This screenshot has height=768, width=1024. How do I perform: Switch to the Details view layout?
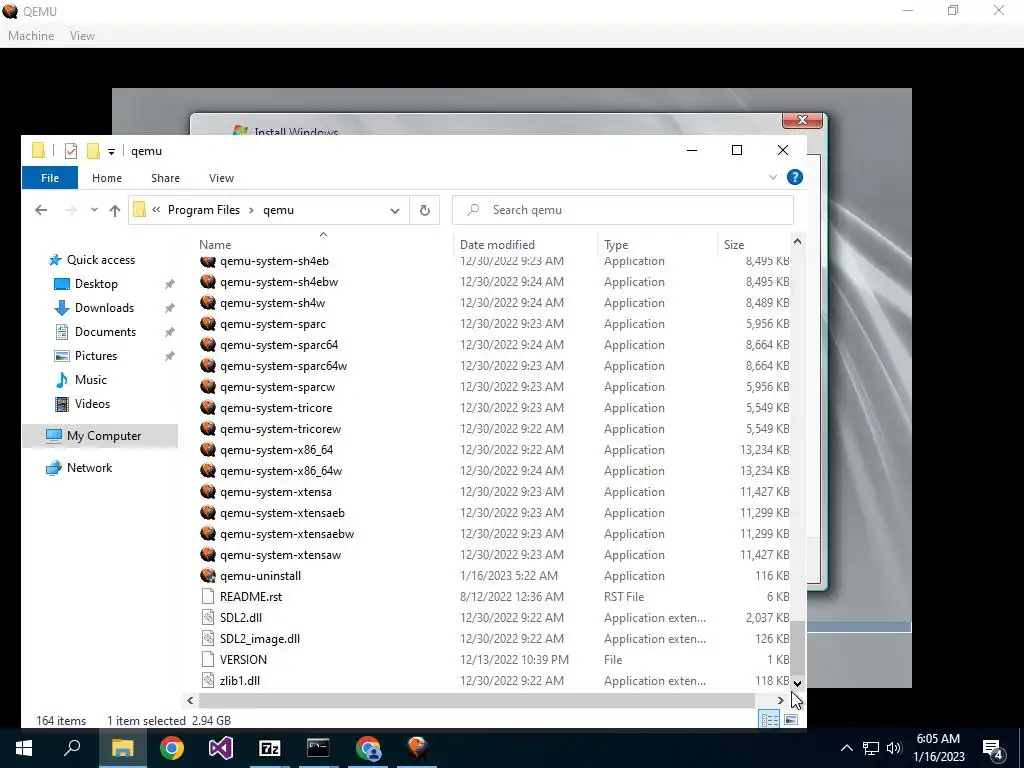[x=769, y=720]
